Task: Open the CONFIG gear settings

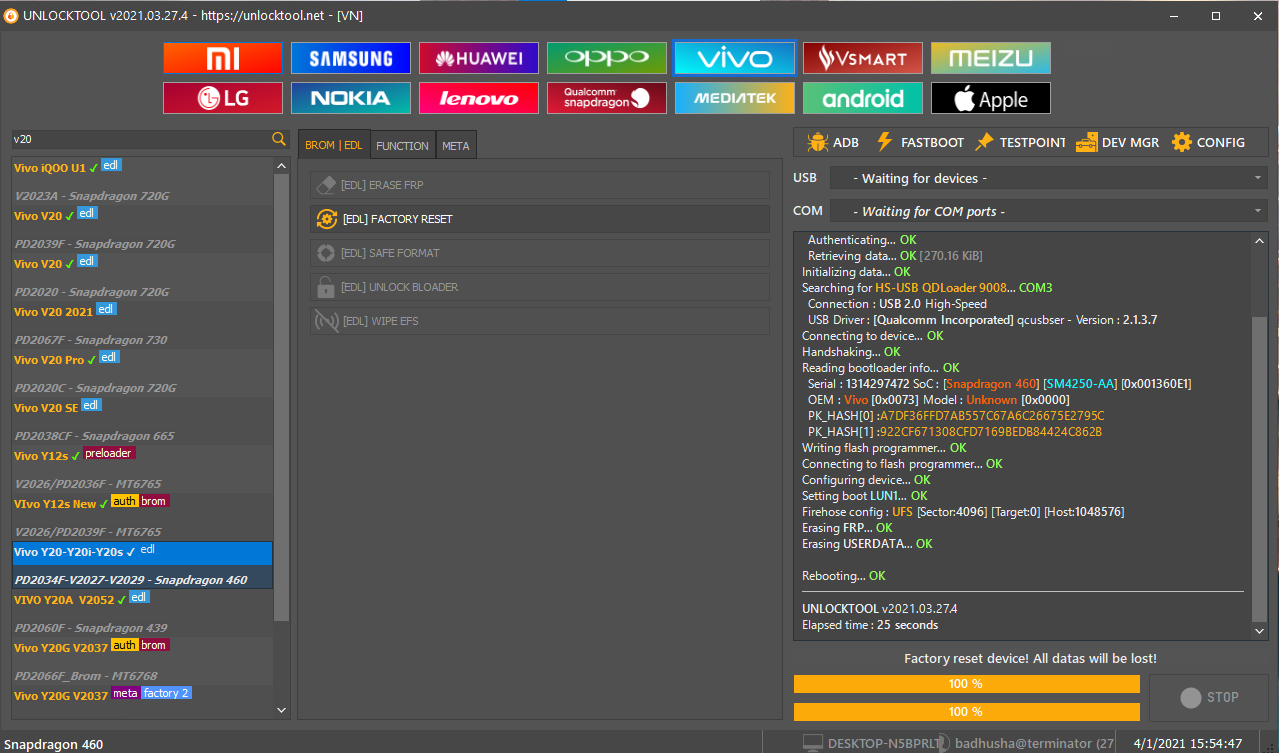Action: (1208, 142)
